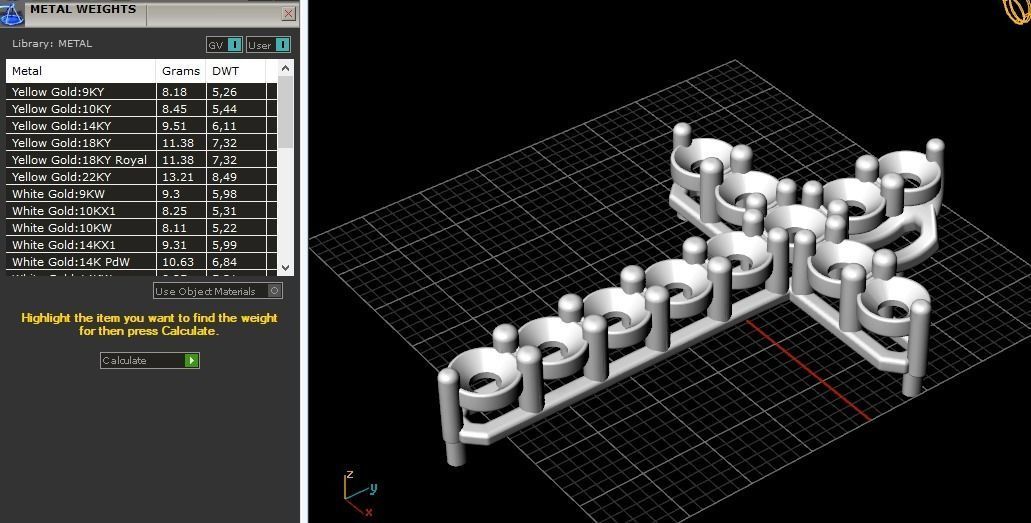Click the 5,26 DWT value
The height and width of the screenshot is (523, 1031).
pyautogui.click(x=224, y=92)
